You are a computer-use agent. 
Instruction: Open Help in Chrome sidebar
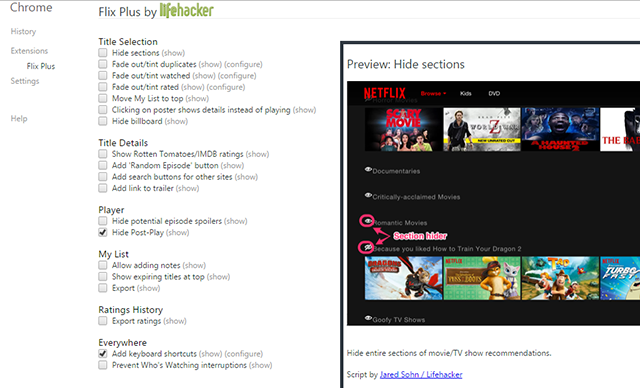(19, 118)
